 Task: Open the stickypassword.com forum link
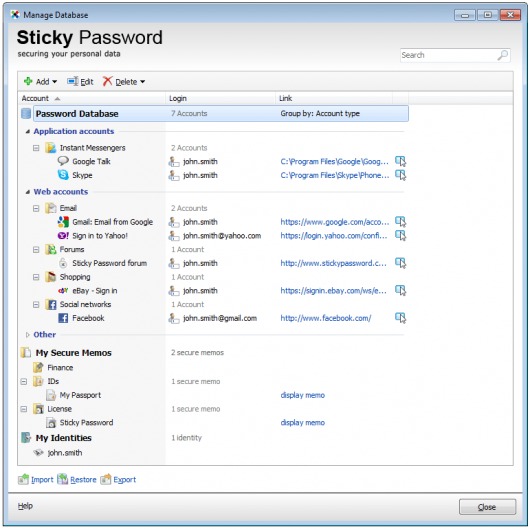click(x=333, y=263)
